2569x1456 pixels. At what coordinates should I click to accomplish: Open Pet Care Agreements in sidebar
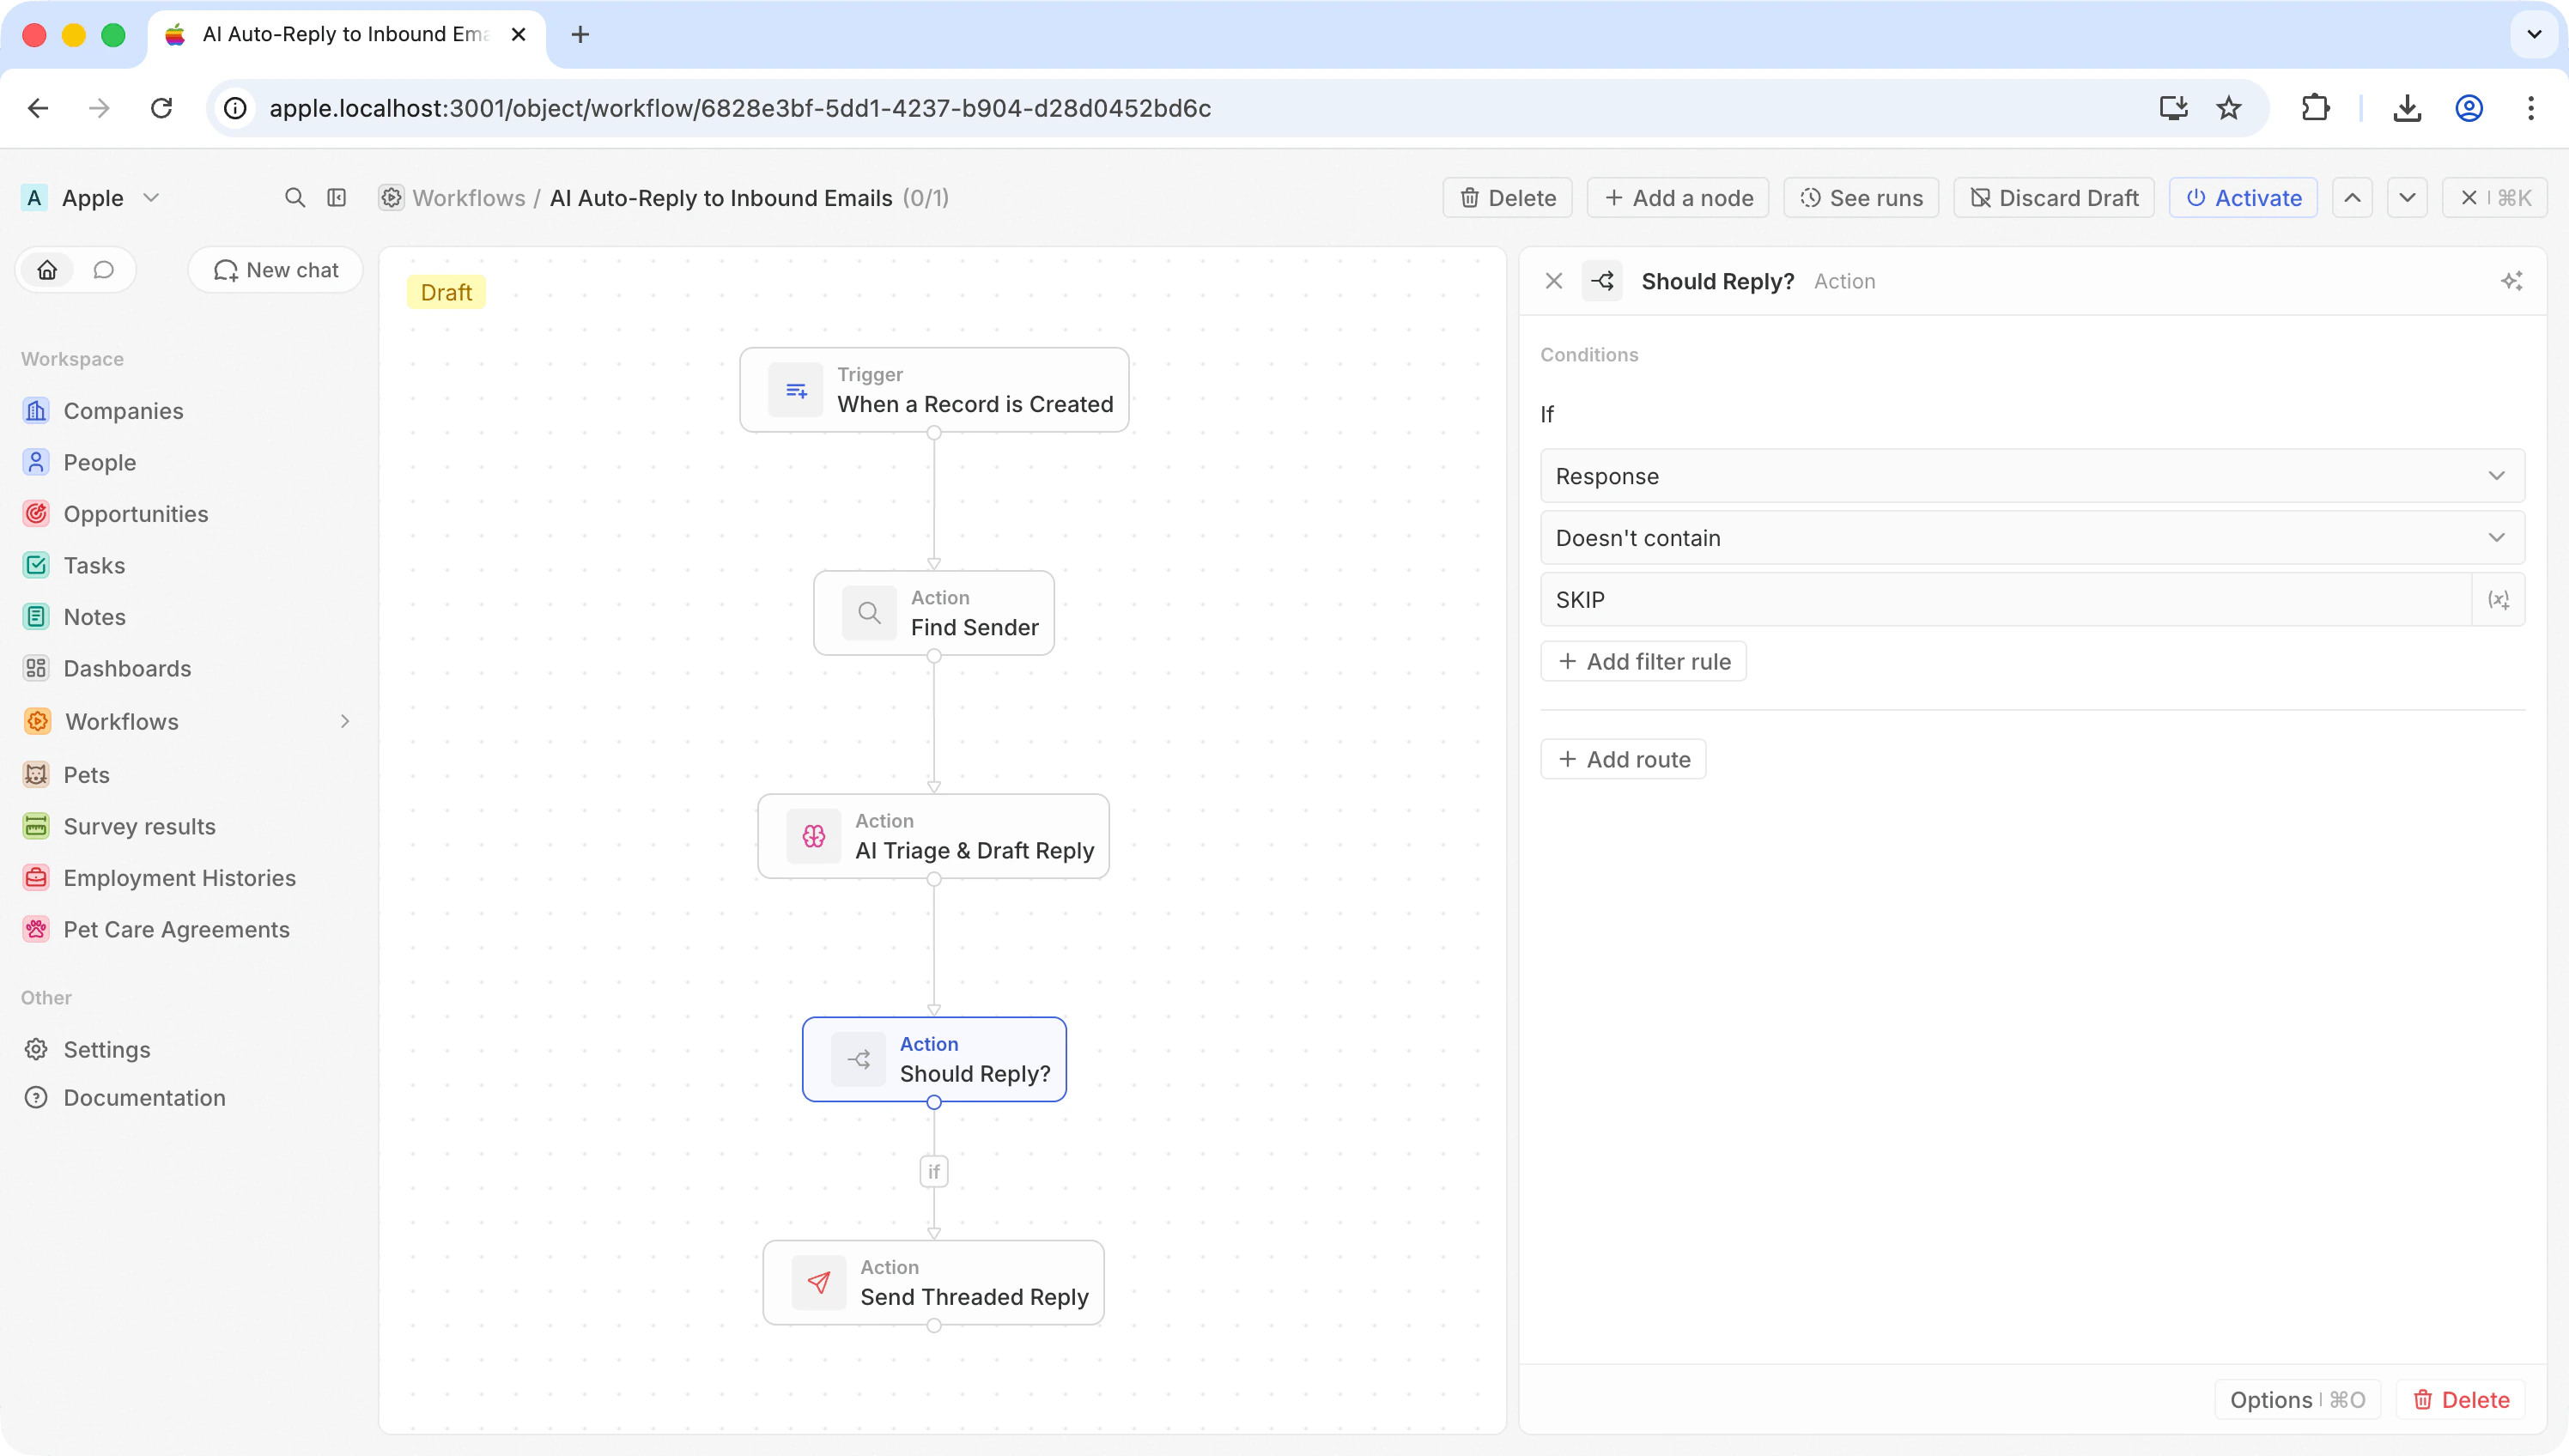(176, 929)
